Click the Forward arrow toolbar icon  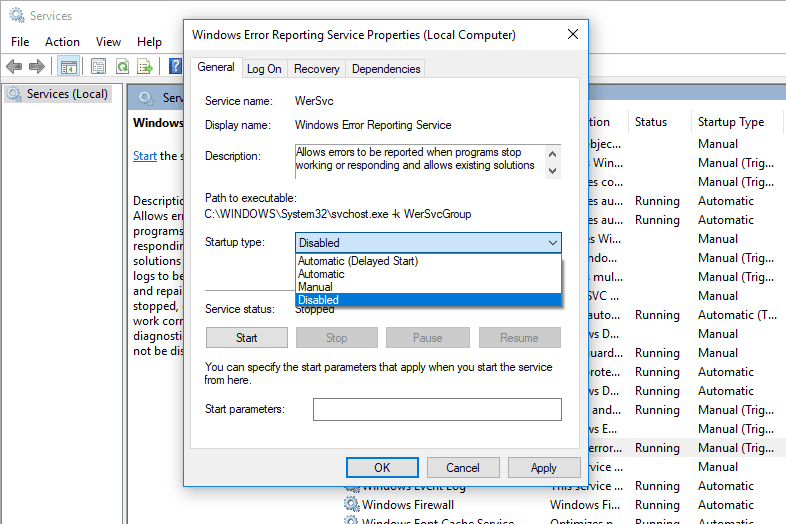pos(37,66)
